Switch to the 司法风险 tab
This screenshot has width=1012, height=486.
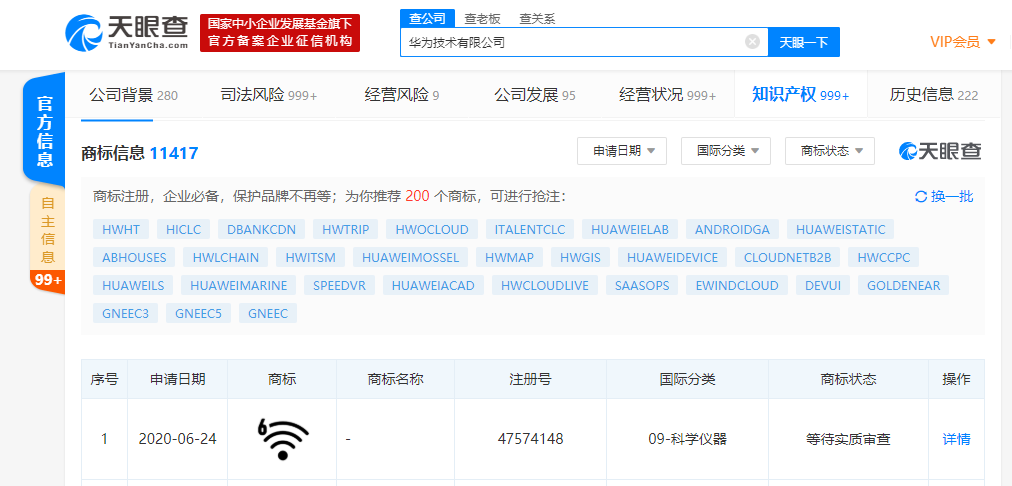[268, 95]
